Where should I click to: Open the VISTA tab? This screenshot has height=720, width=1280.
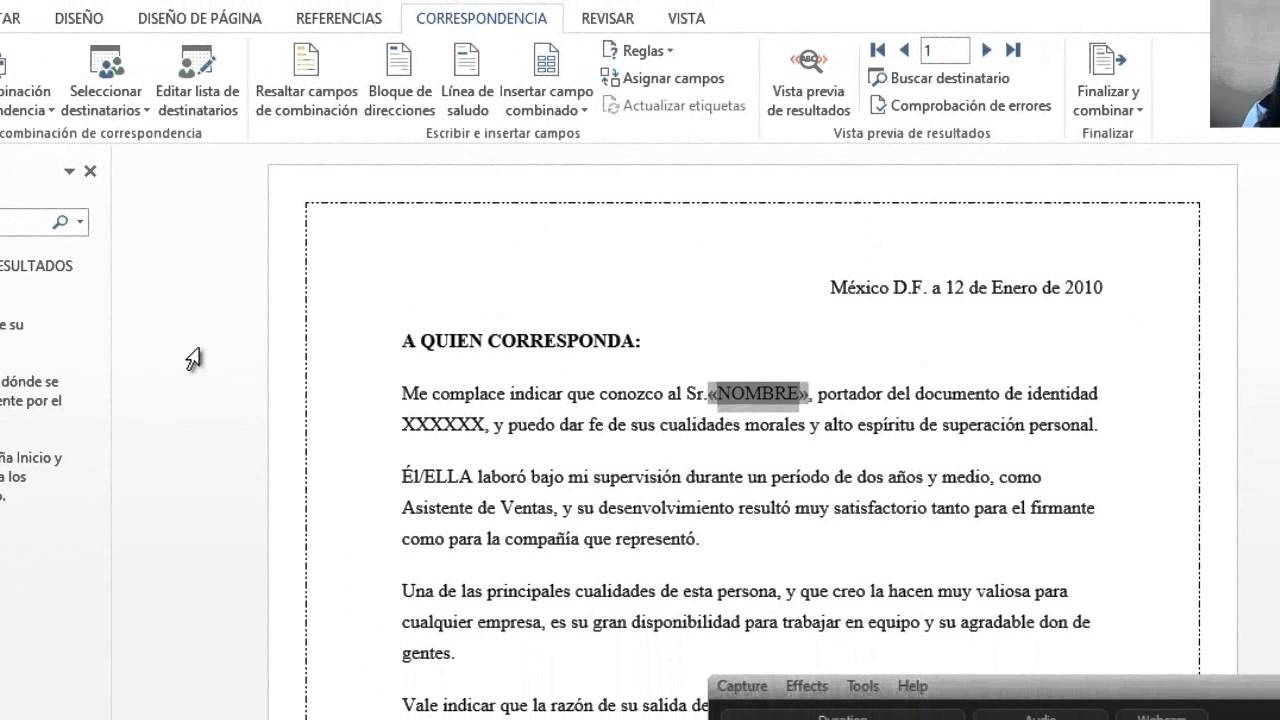pos(686,18)
